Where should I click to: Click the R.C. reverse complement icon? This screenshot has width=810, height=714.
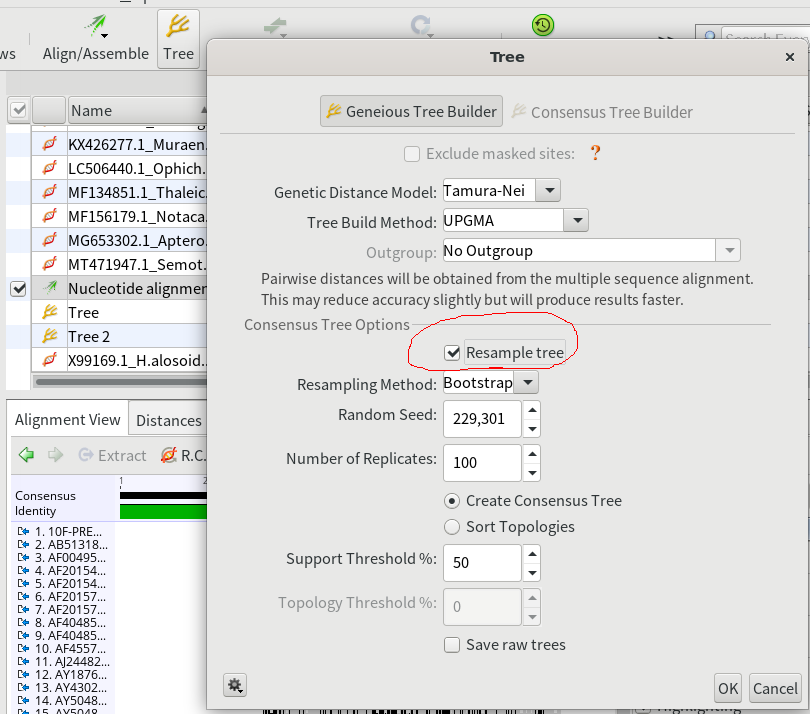coord(169,455)
